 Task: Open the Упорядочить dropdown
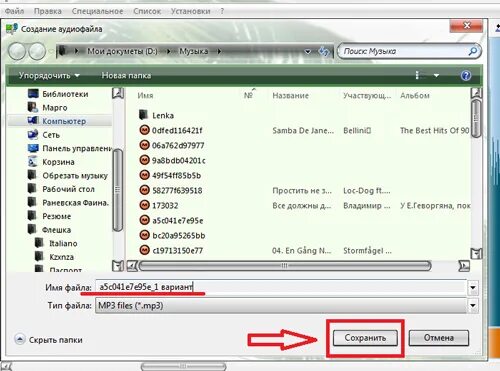click(49, 76)
